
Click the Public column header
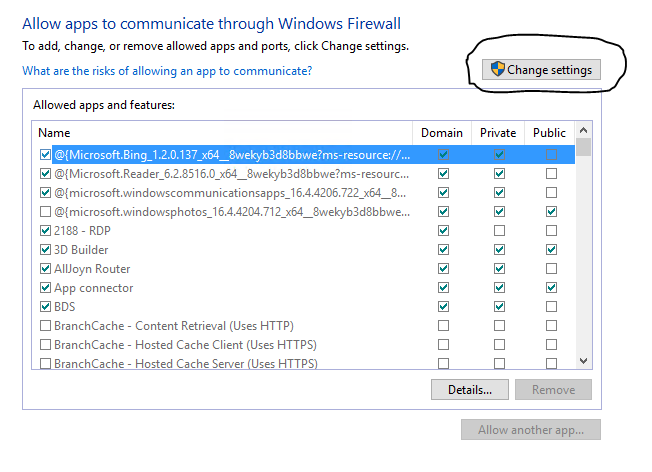[549, 133]
